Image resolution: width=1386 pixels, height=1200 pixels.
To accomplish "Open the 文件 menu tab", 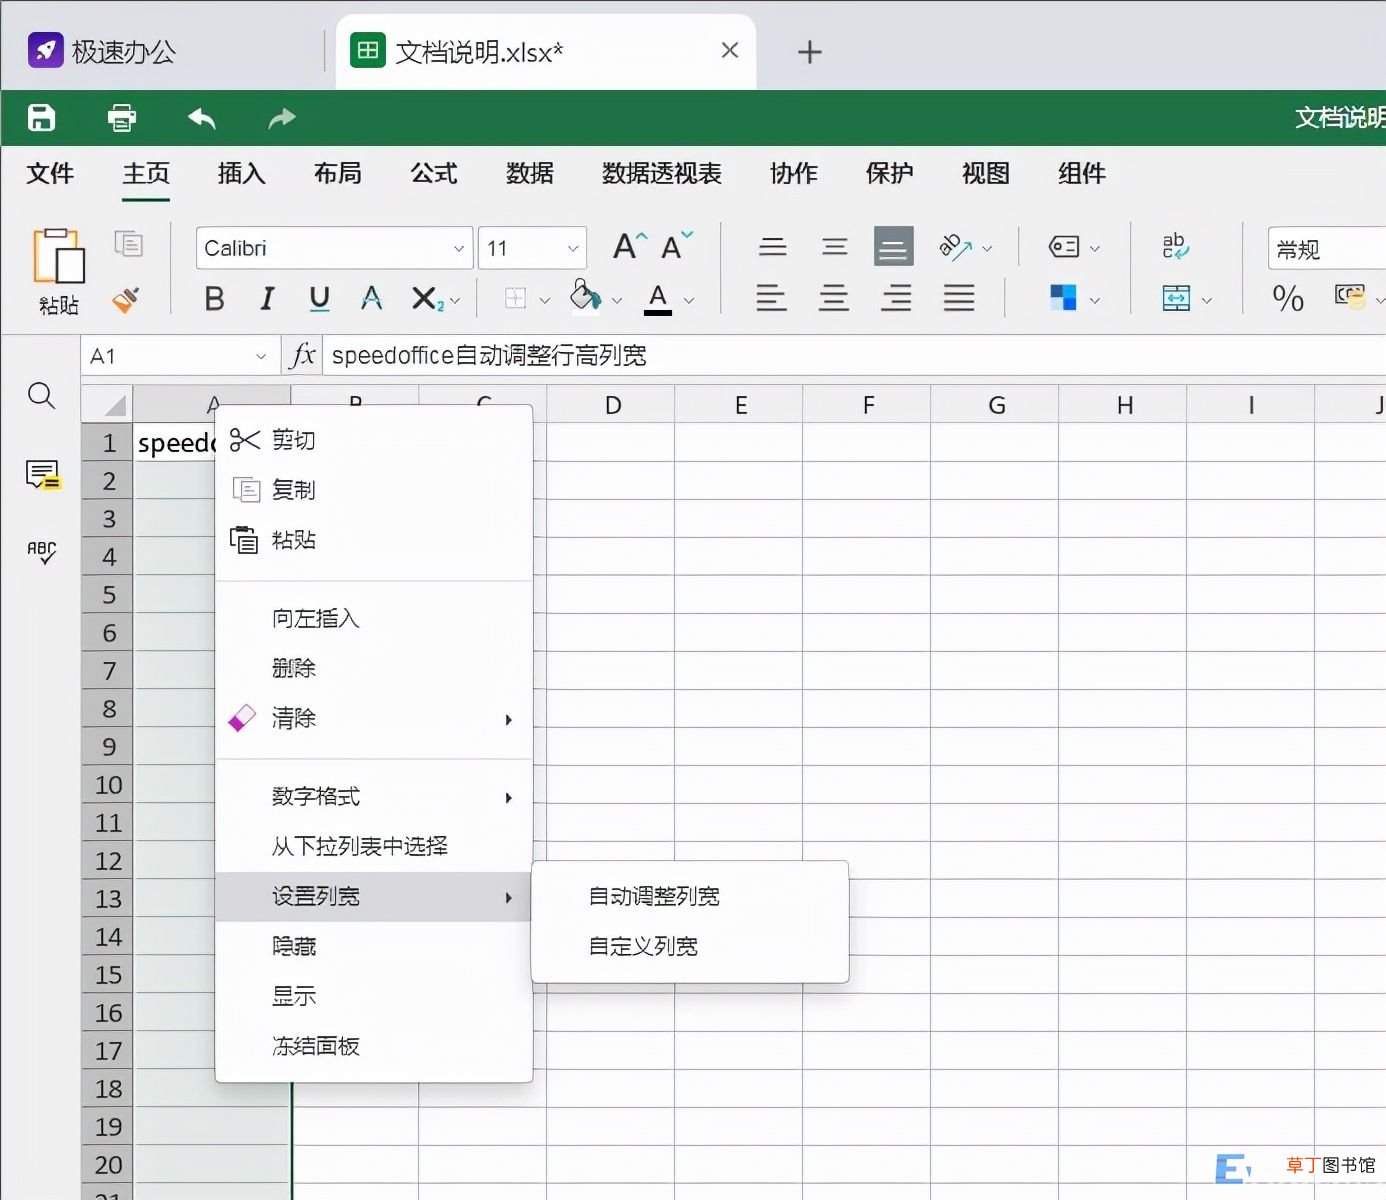I will [x=50, y=173].
